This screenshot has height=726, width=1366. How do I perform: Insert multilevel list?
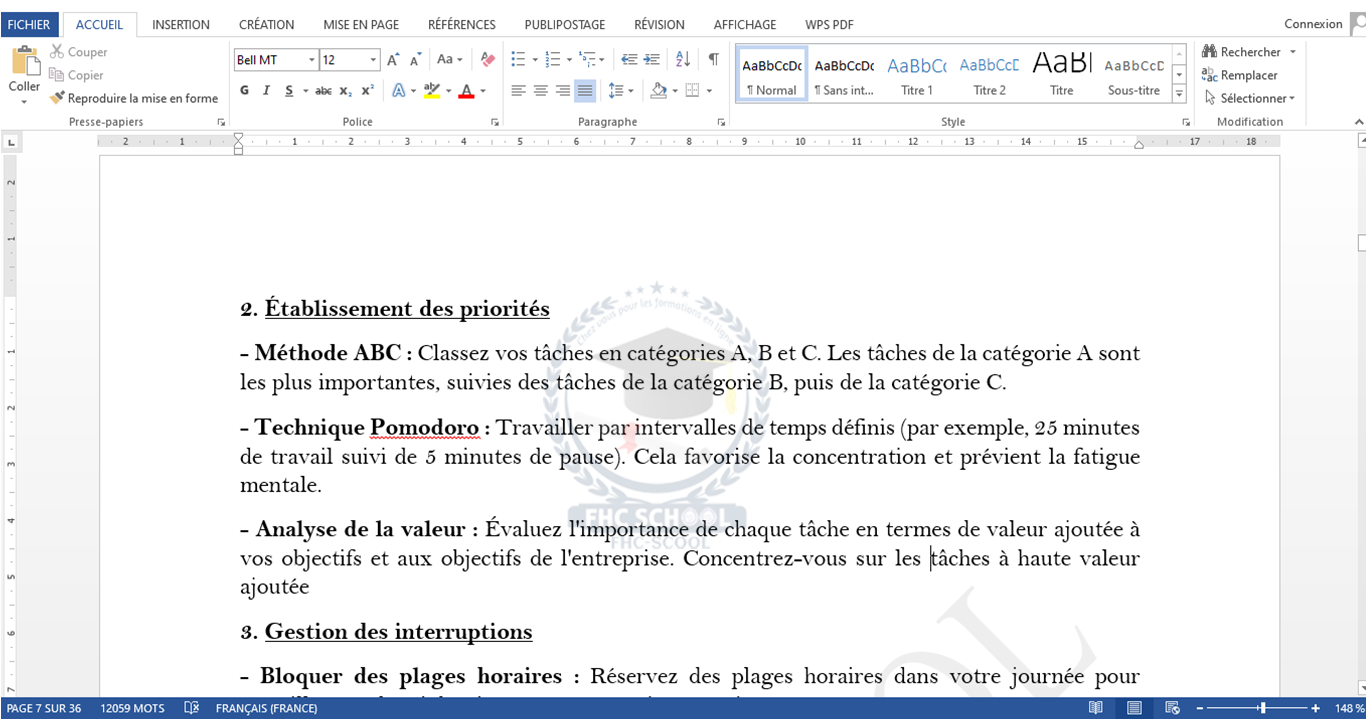click(587, 60)
